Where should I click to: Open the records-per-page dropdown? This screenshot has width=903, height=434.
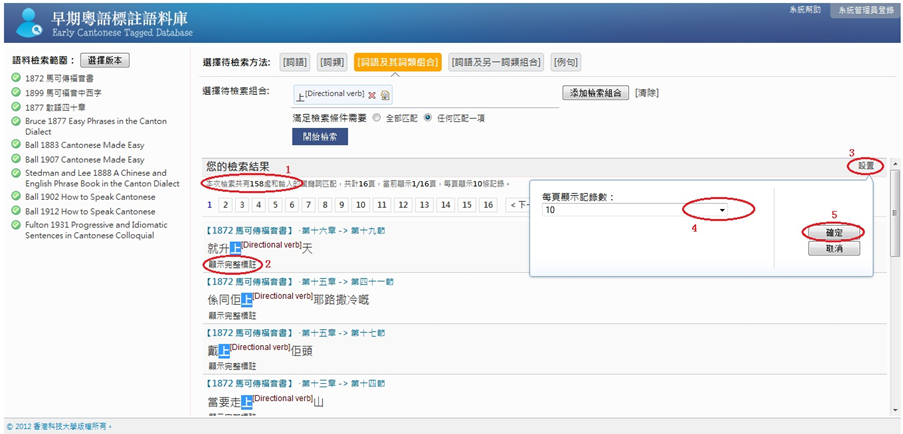click(x=721, y=211)
